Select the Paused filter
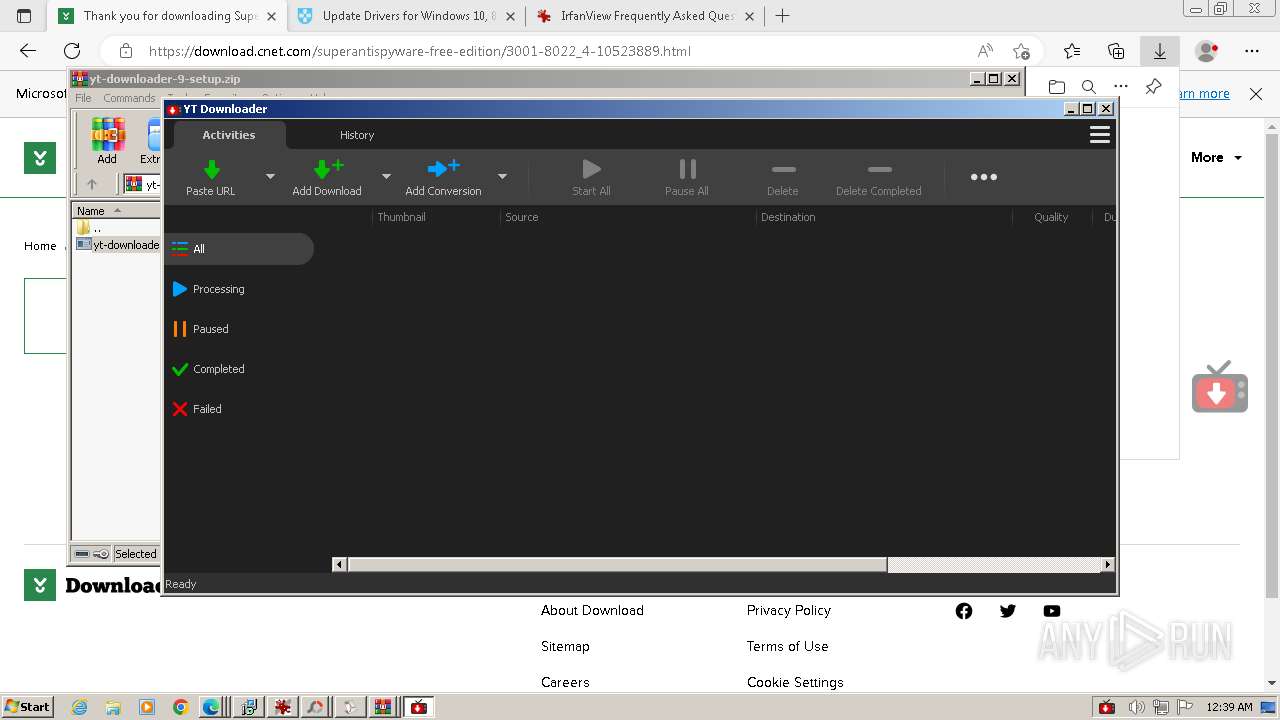The height and width of the screenshot is (720, 1280). (x=239, y=329)
